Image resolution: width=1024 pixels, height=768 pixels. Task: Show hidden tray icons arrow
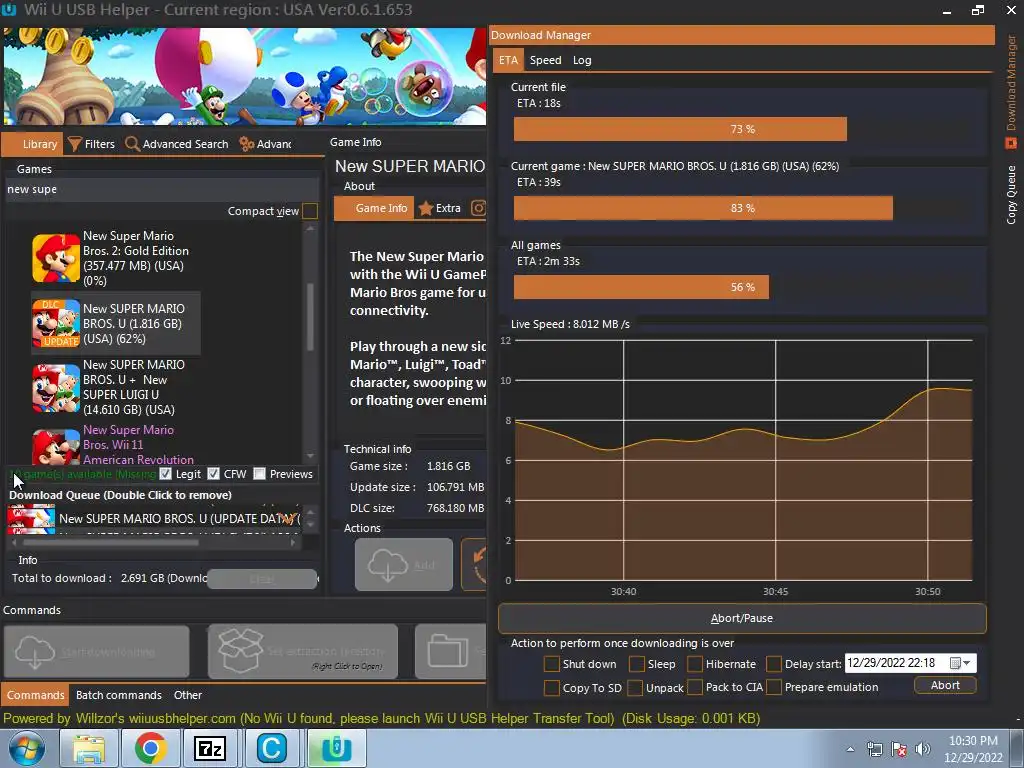[850, 750]
